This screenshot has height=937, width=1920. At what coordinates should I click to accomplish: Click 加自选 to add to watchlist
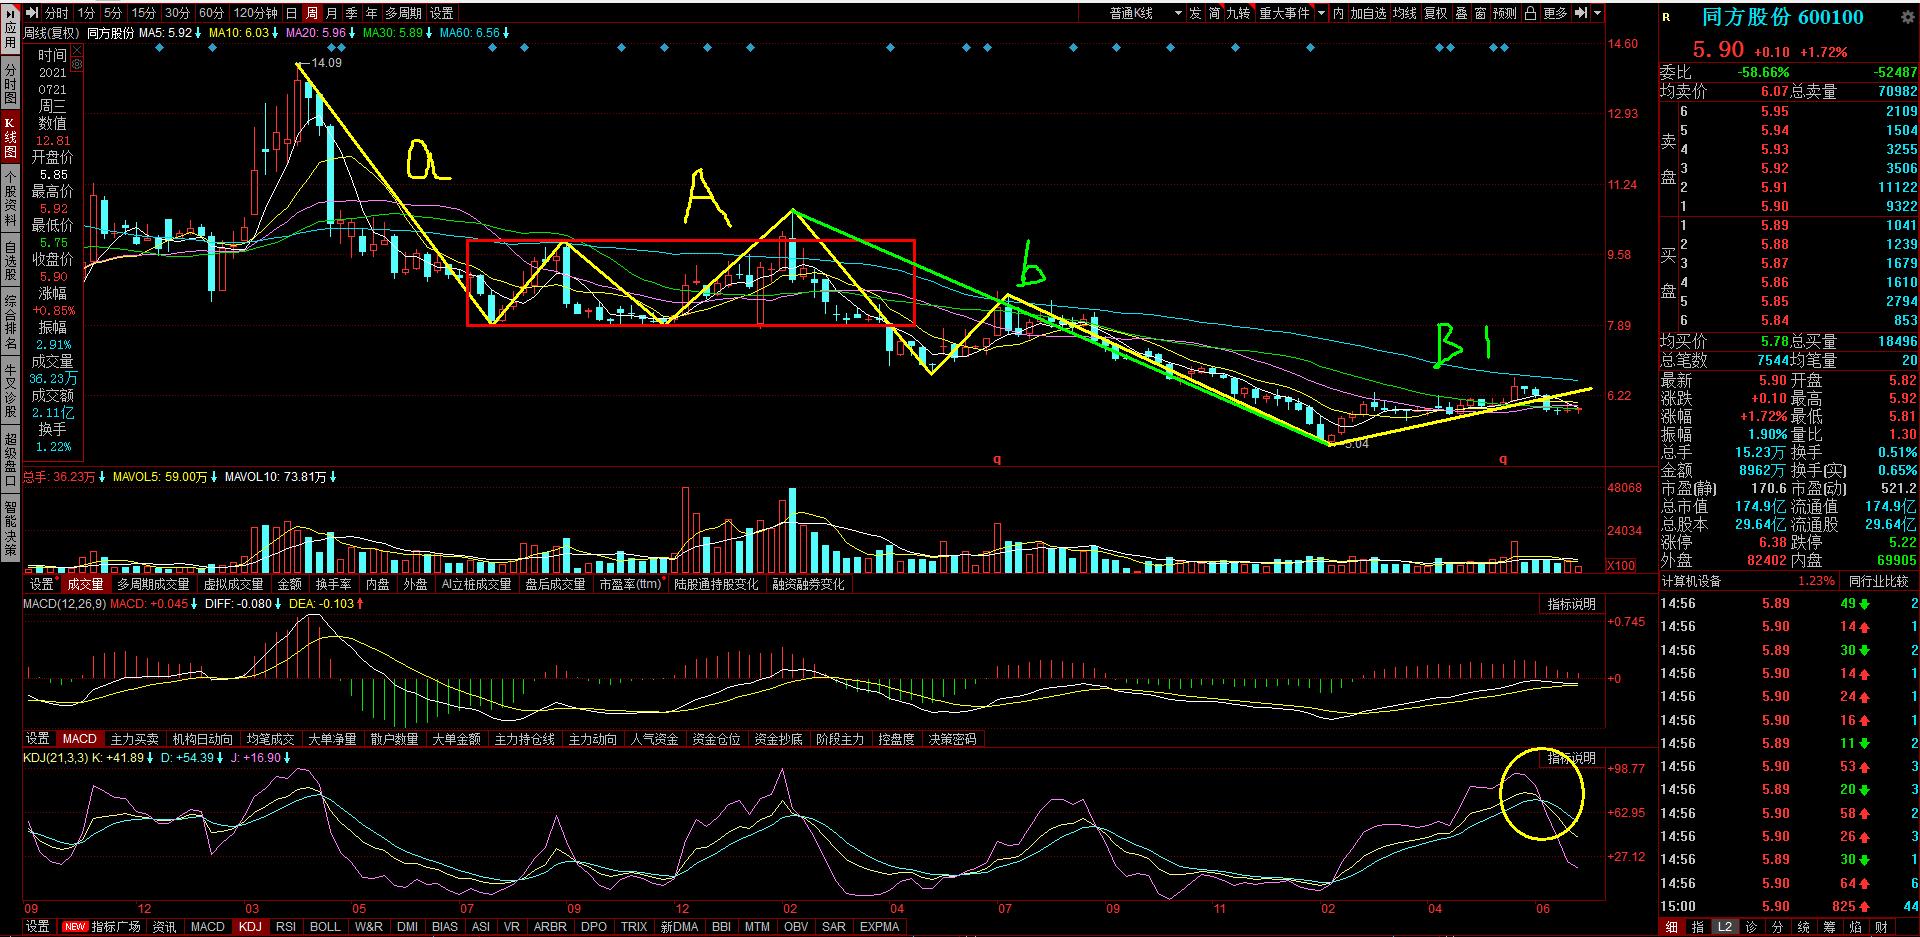tap(1368, 13)
